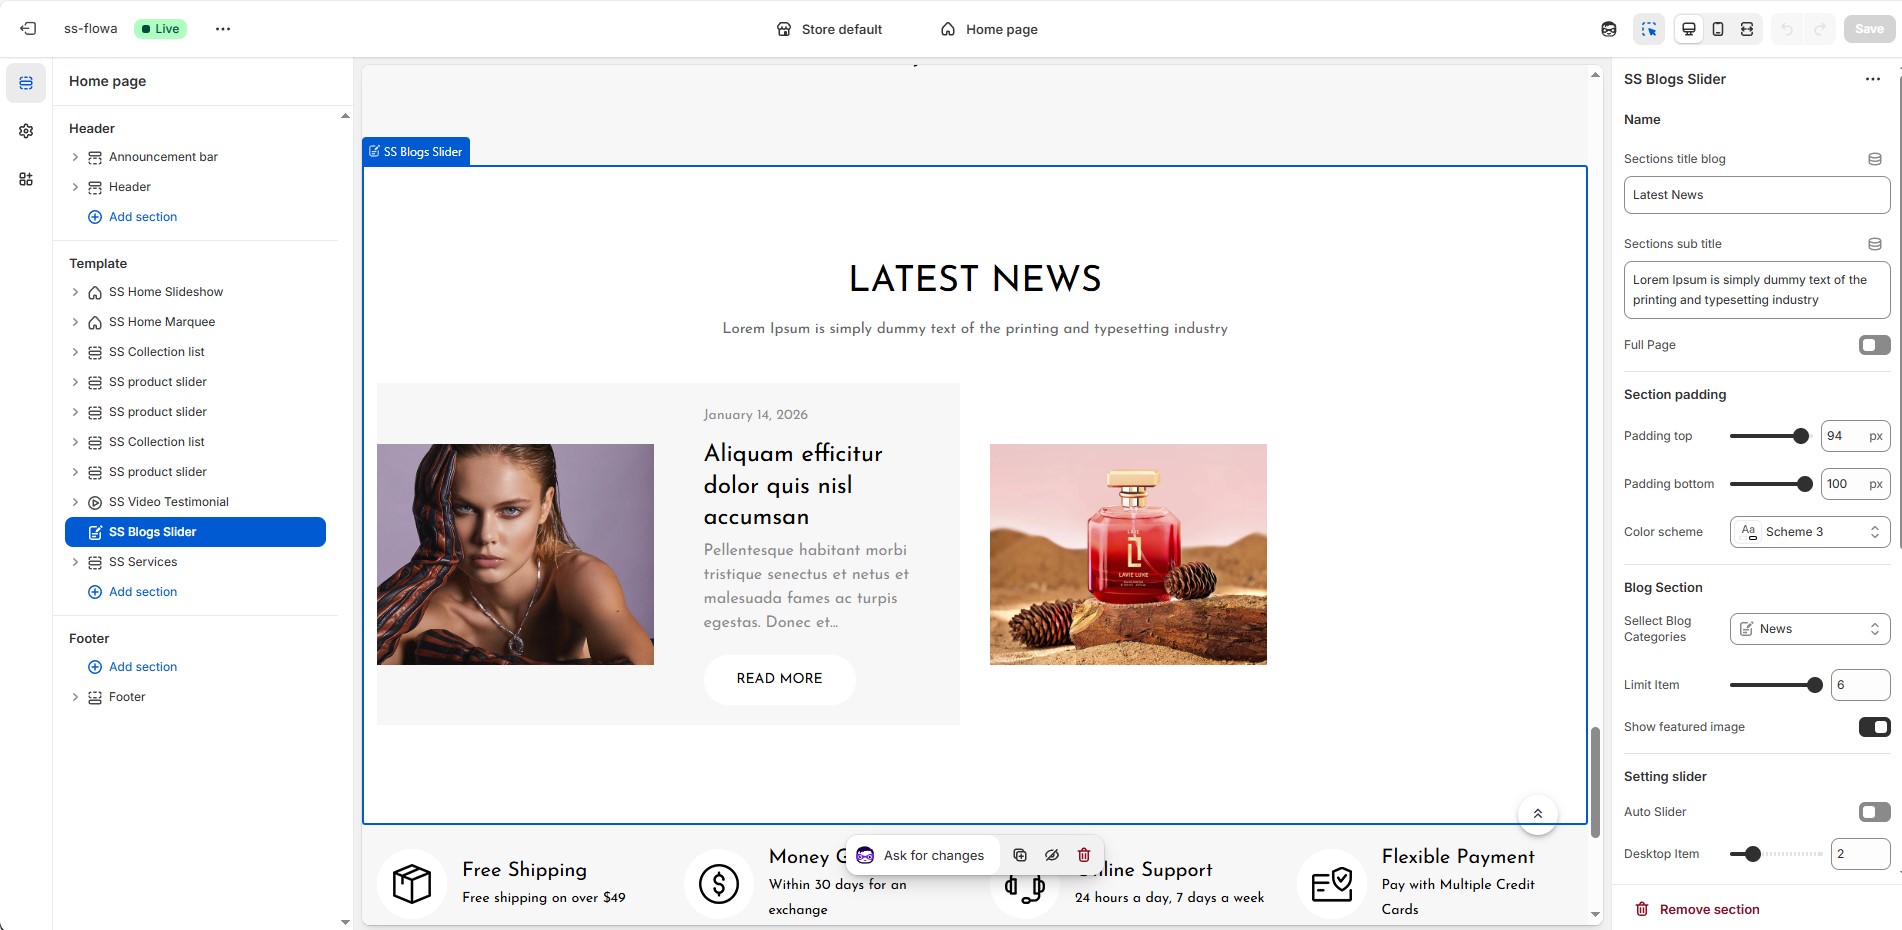Duplicate section using floating toolbar icon
Screen dimensions: 1902x930
point(1020,855)
